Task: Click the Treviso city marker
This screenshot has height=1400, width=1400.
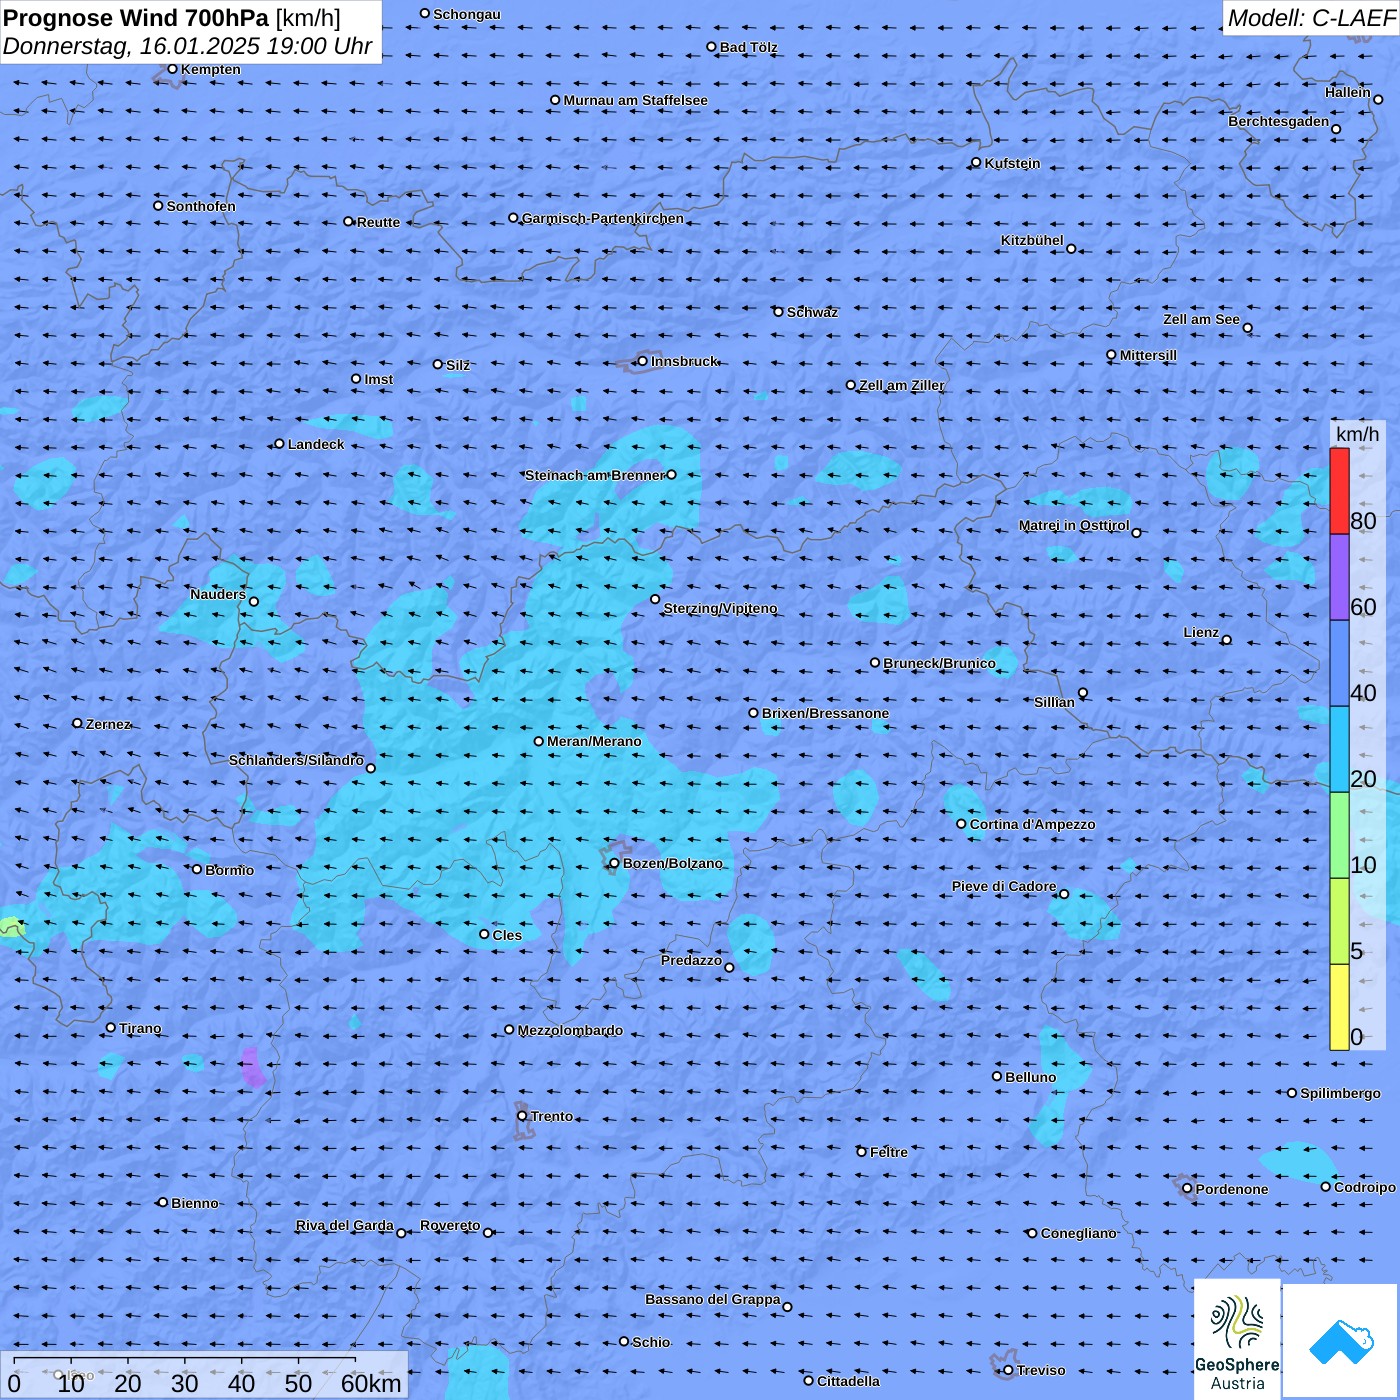Action: coord(1008,1370)
